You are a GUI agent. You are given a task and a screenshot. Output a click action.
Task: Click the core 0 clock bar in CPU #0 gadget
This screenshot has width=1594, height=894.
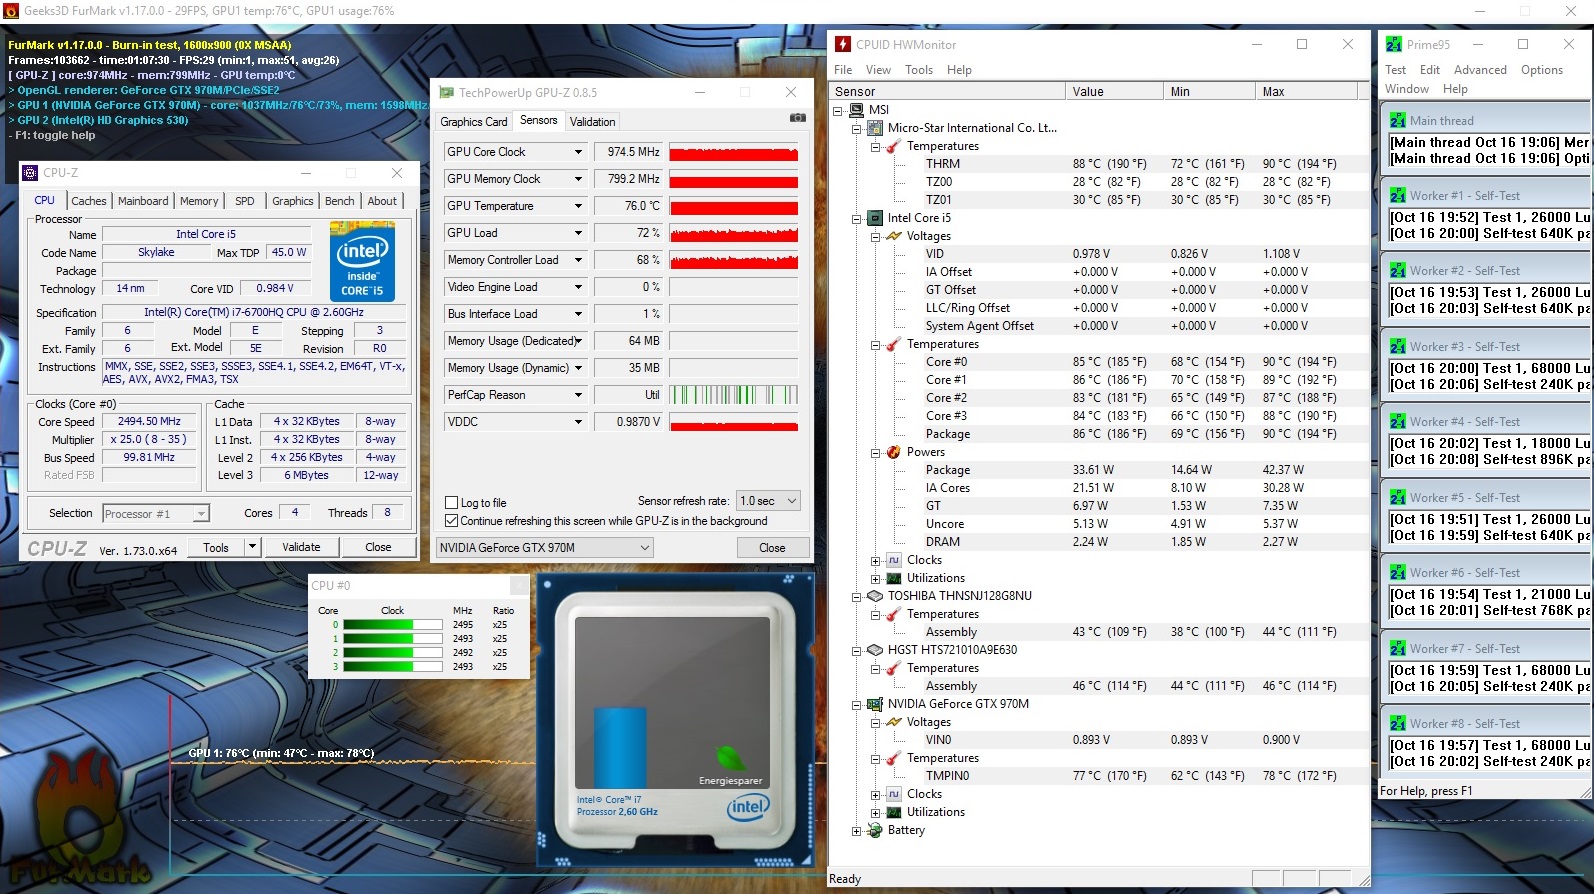click(x=392, y=625)
